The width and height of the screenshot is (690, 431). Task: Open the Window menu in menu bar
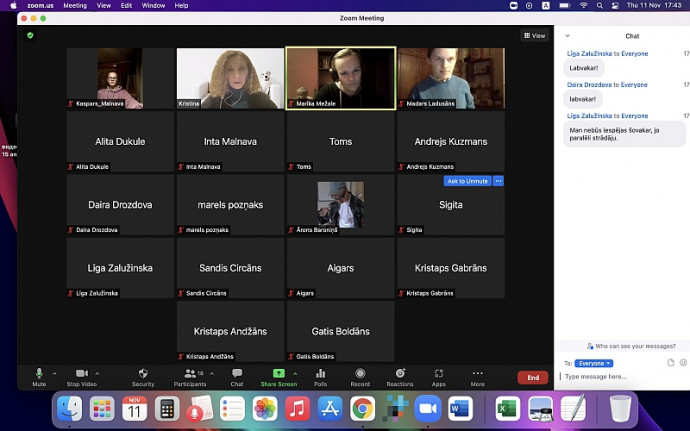(153, 5)
